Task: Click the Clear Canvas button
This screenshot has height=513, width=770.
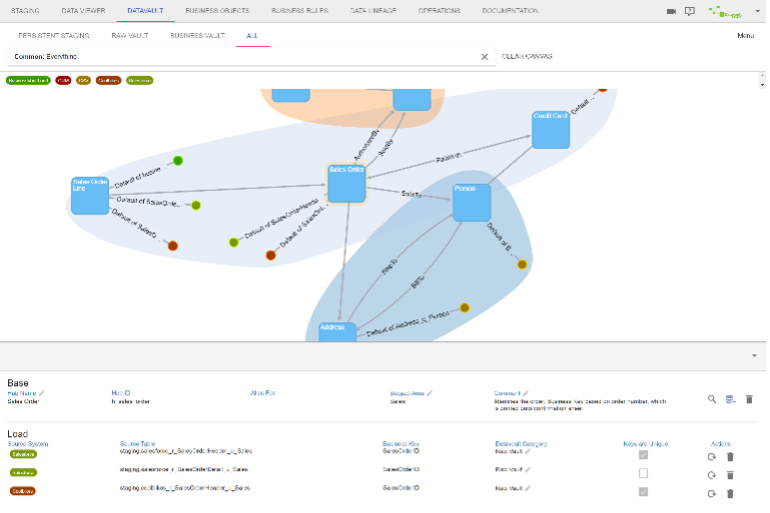Action: click(527, 56)
